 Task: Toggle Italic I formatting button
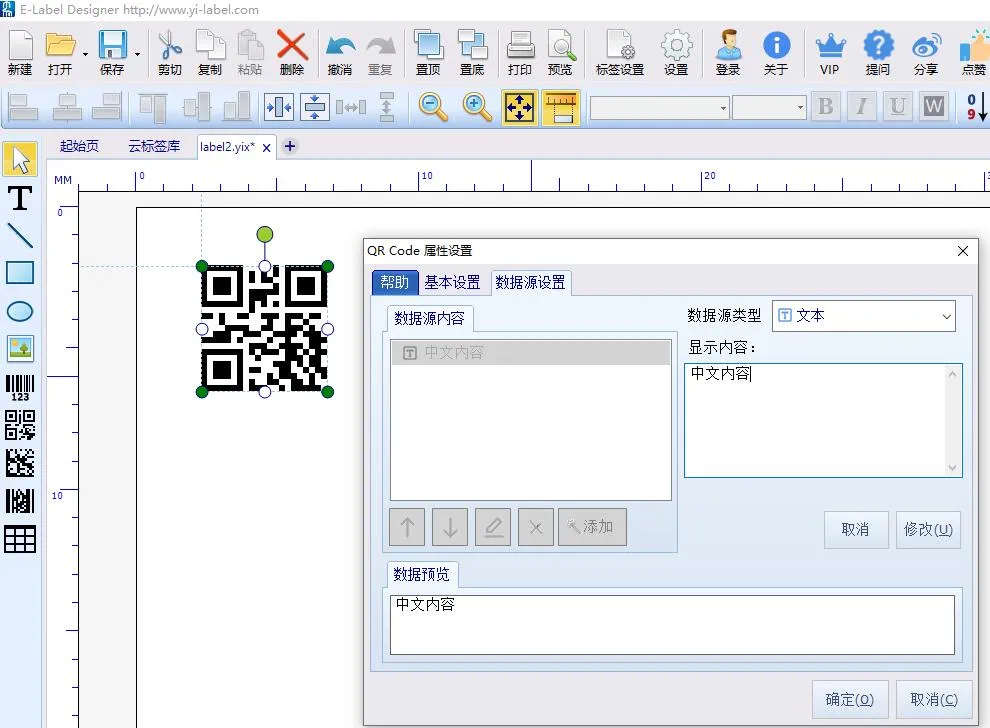point(861,107)
